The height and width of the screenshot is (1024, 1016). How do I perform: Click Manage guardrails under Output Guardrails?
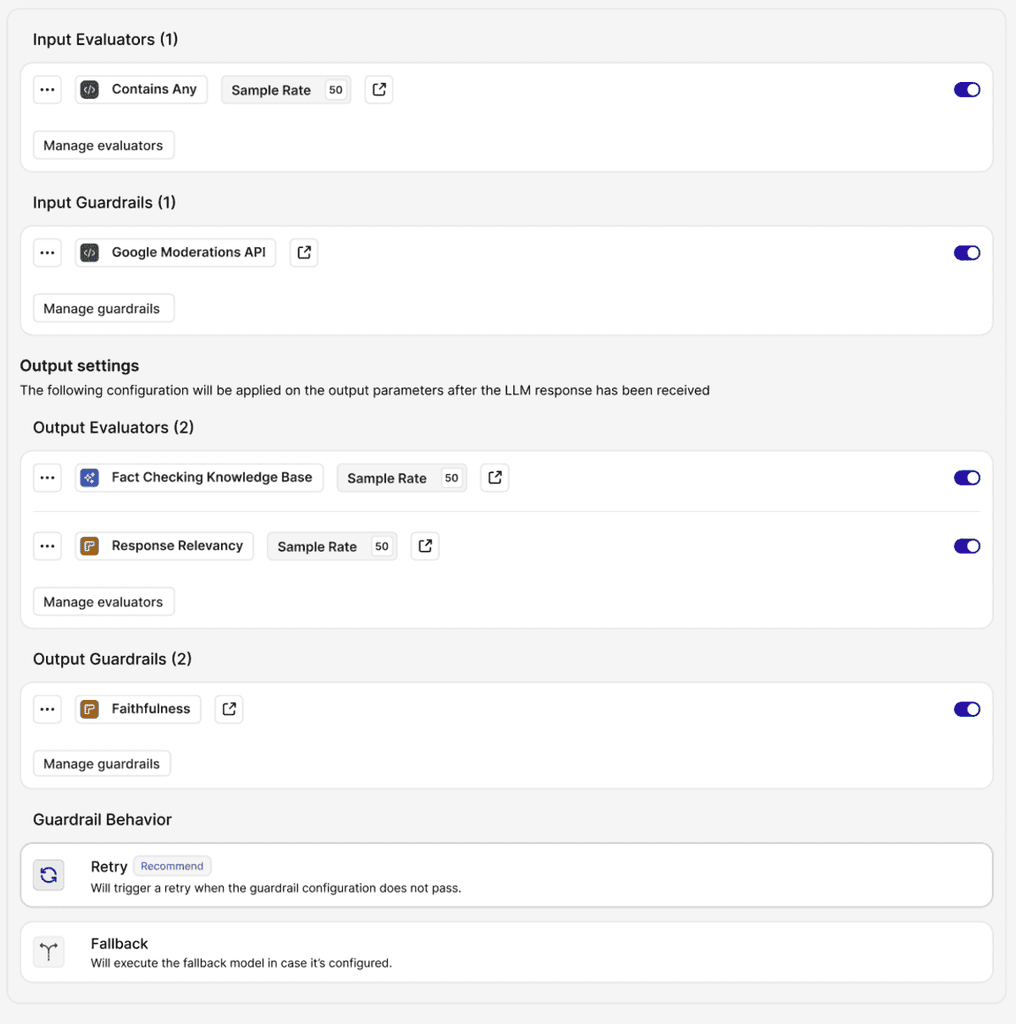[102, 763]
